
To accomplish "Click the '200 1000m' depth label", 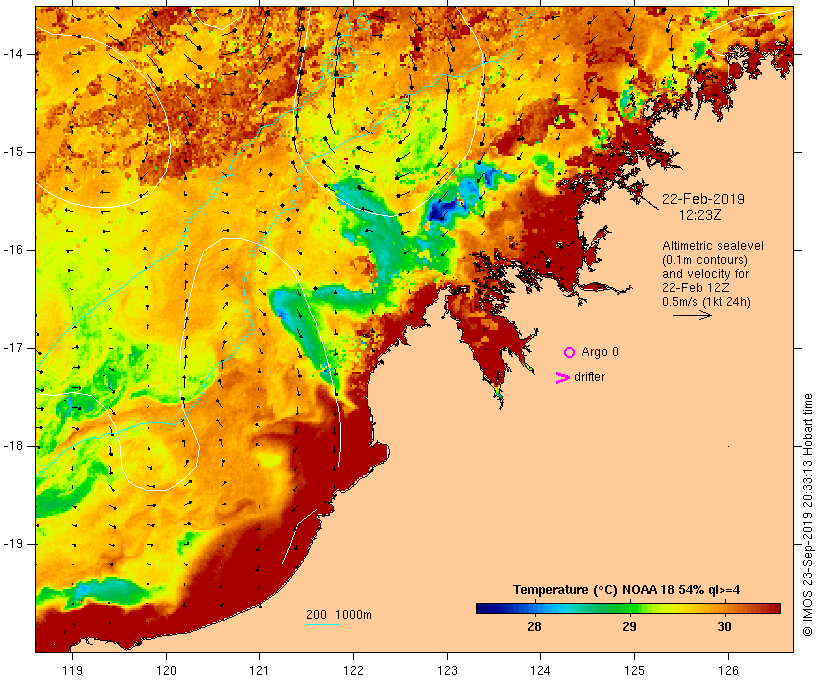I will click(x=339, y=615).
